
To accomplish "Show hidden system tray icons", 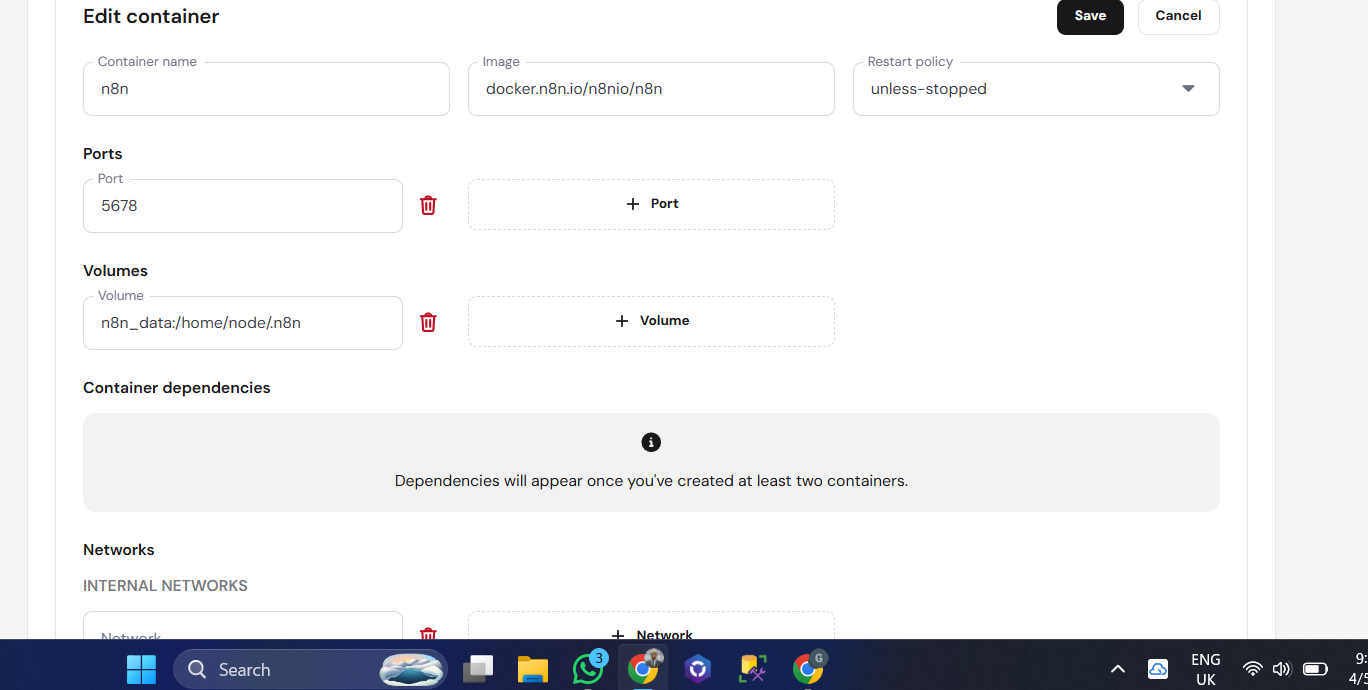I will click(1118, 669).
